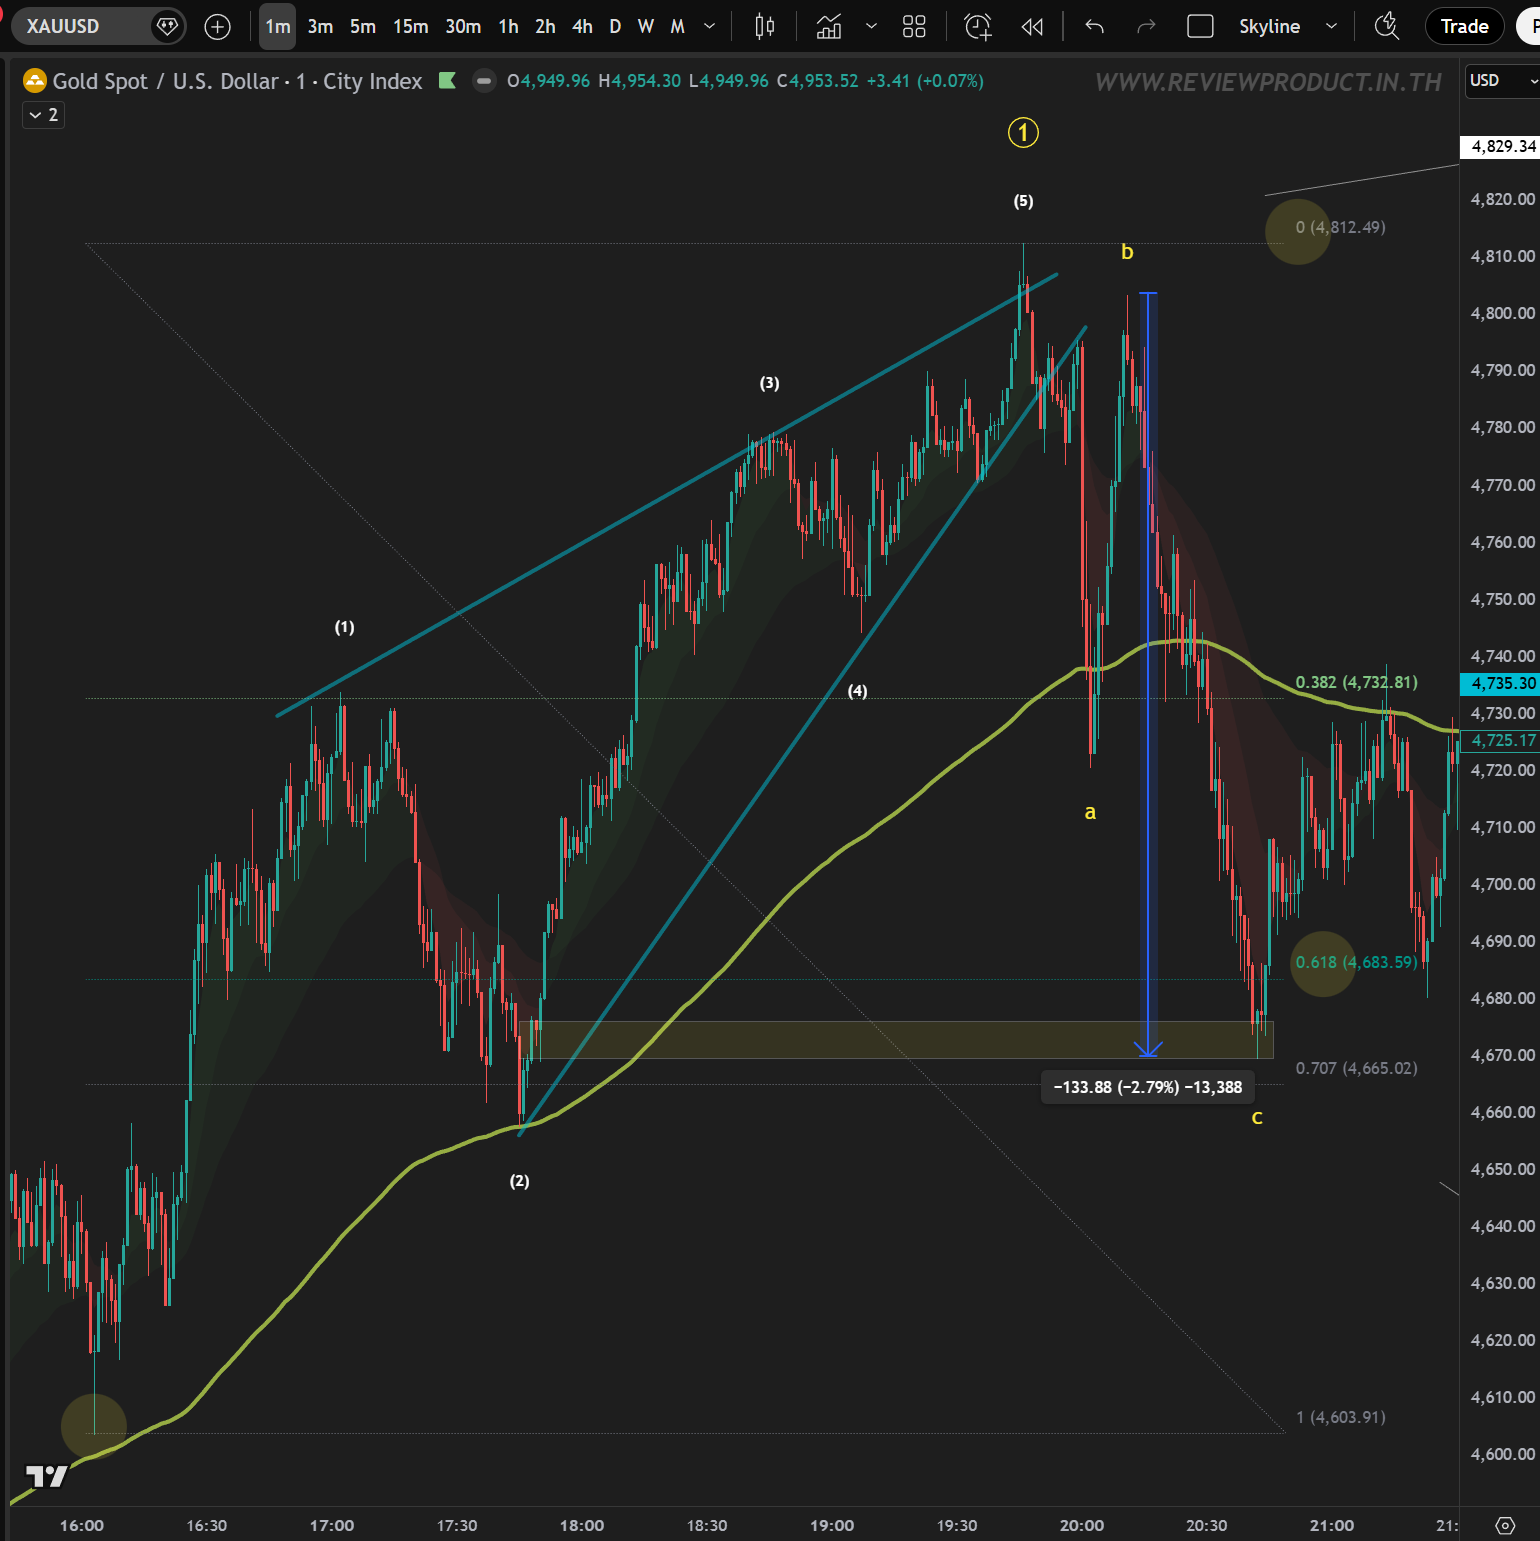Viewport: 1540px width, 1541px height.
Task: Expand the timeframe list chevron
Action: pyautogui.click(x=710, y=27)
